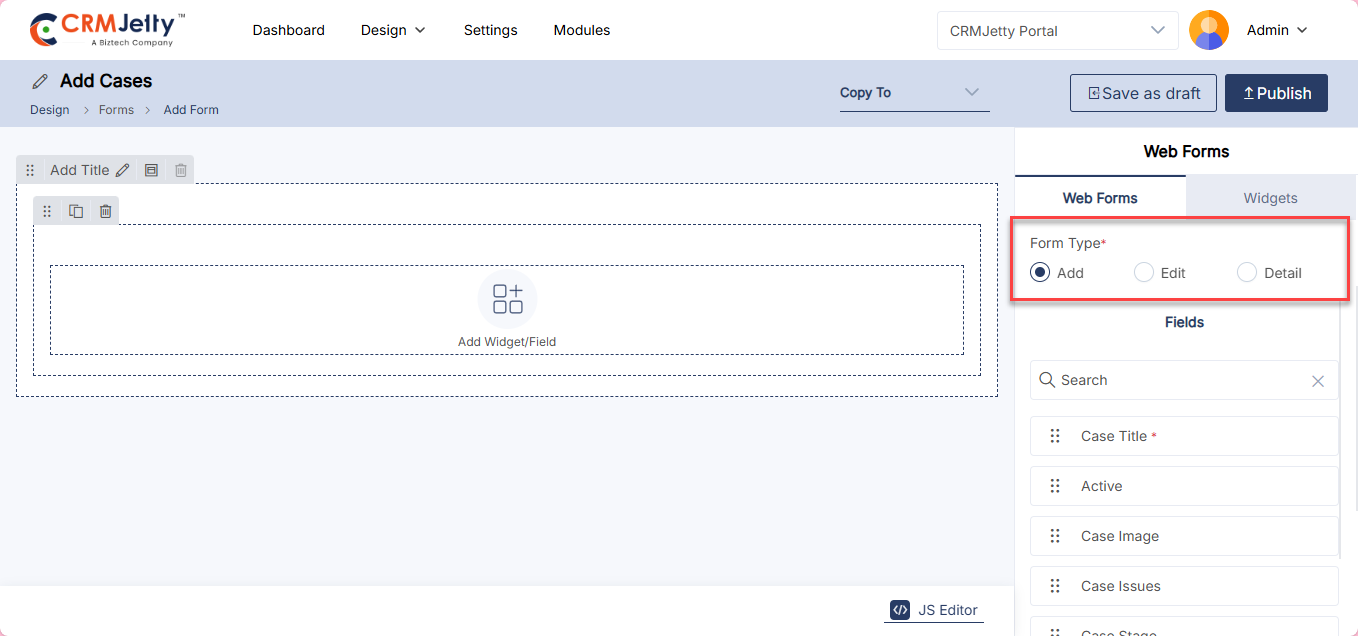Click the CRMJetty logo

[x=108, y=30]
